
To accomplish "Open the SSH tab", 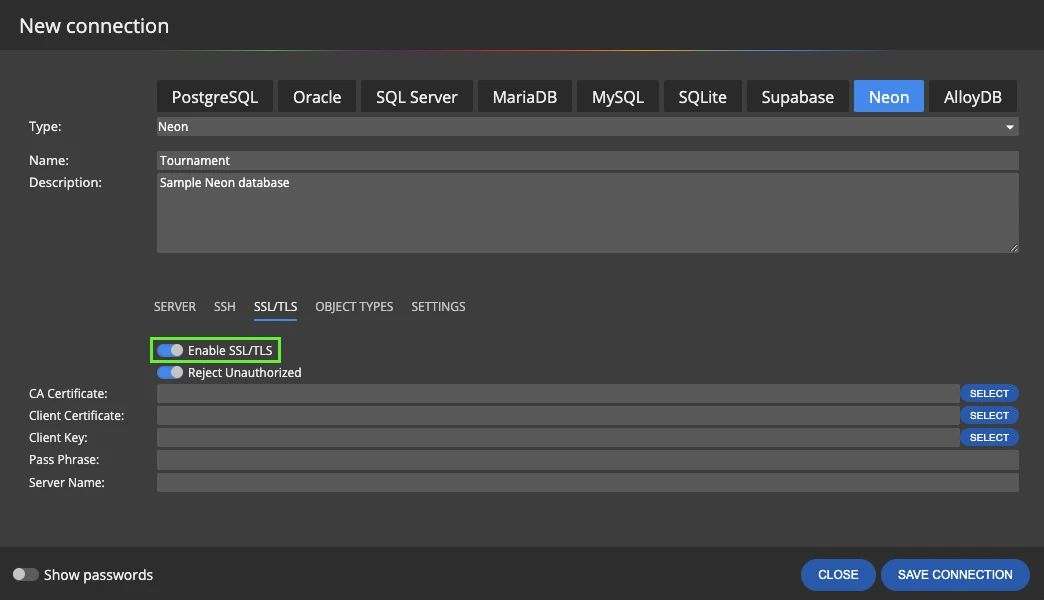I will (x=224, y=306).
